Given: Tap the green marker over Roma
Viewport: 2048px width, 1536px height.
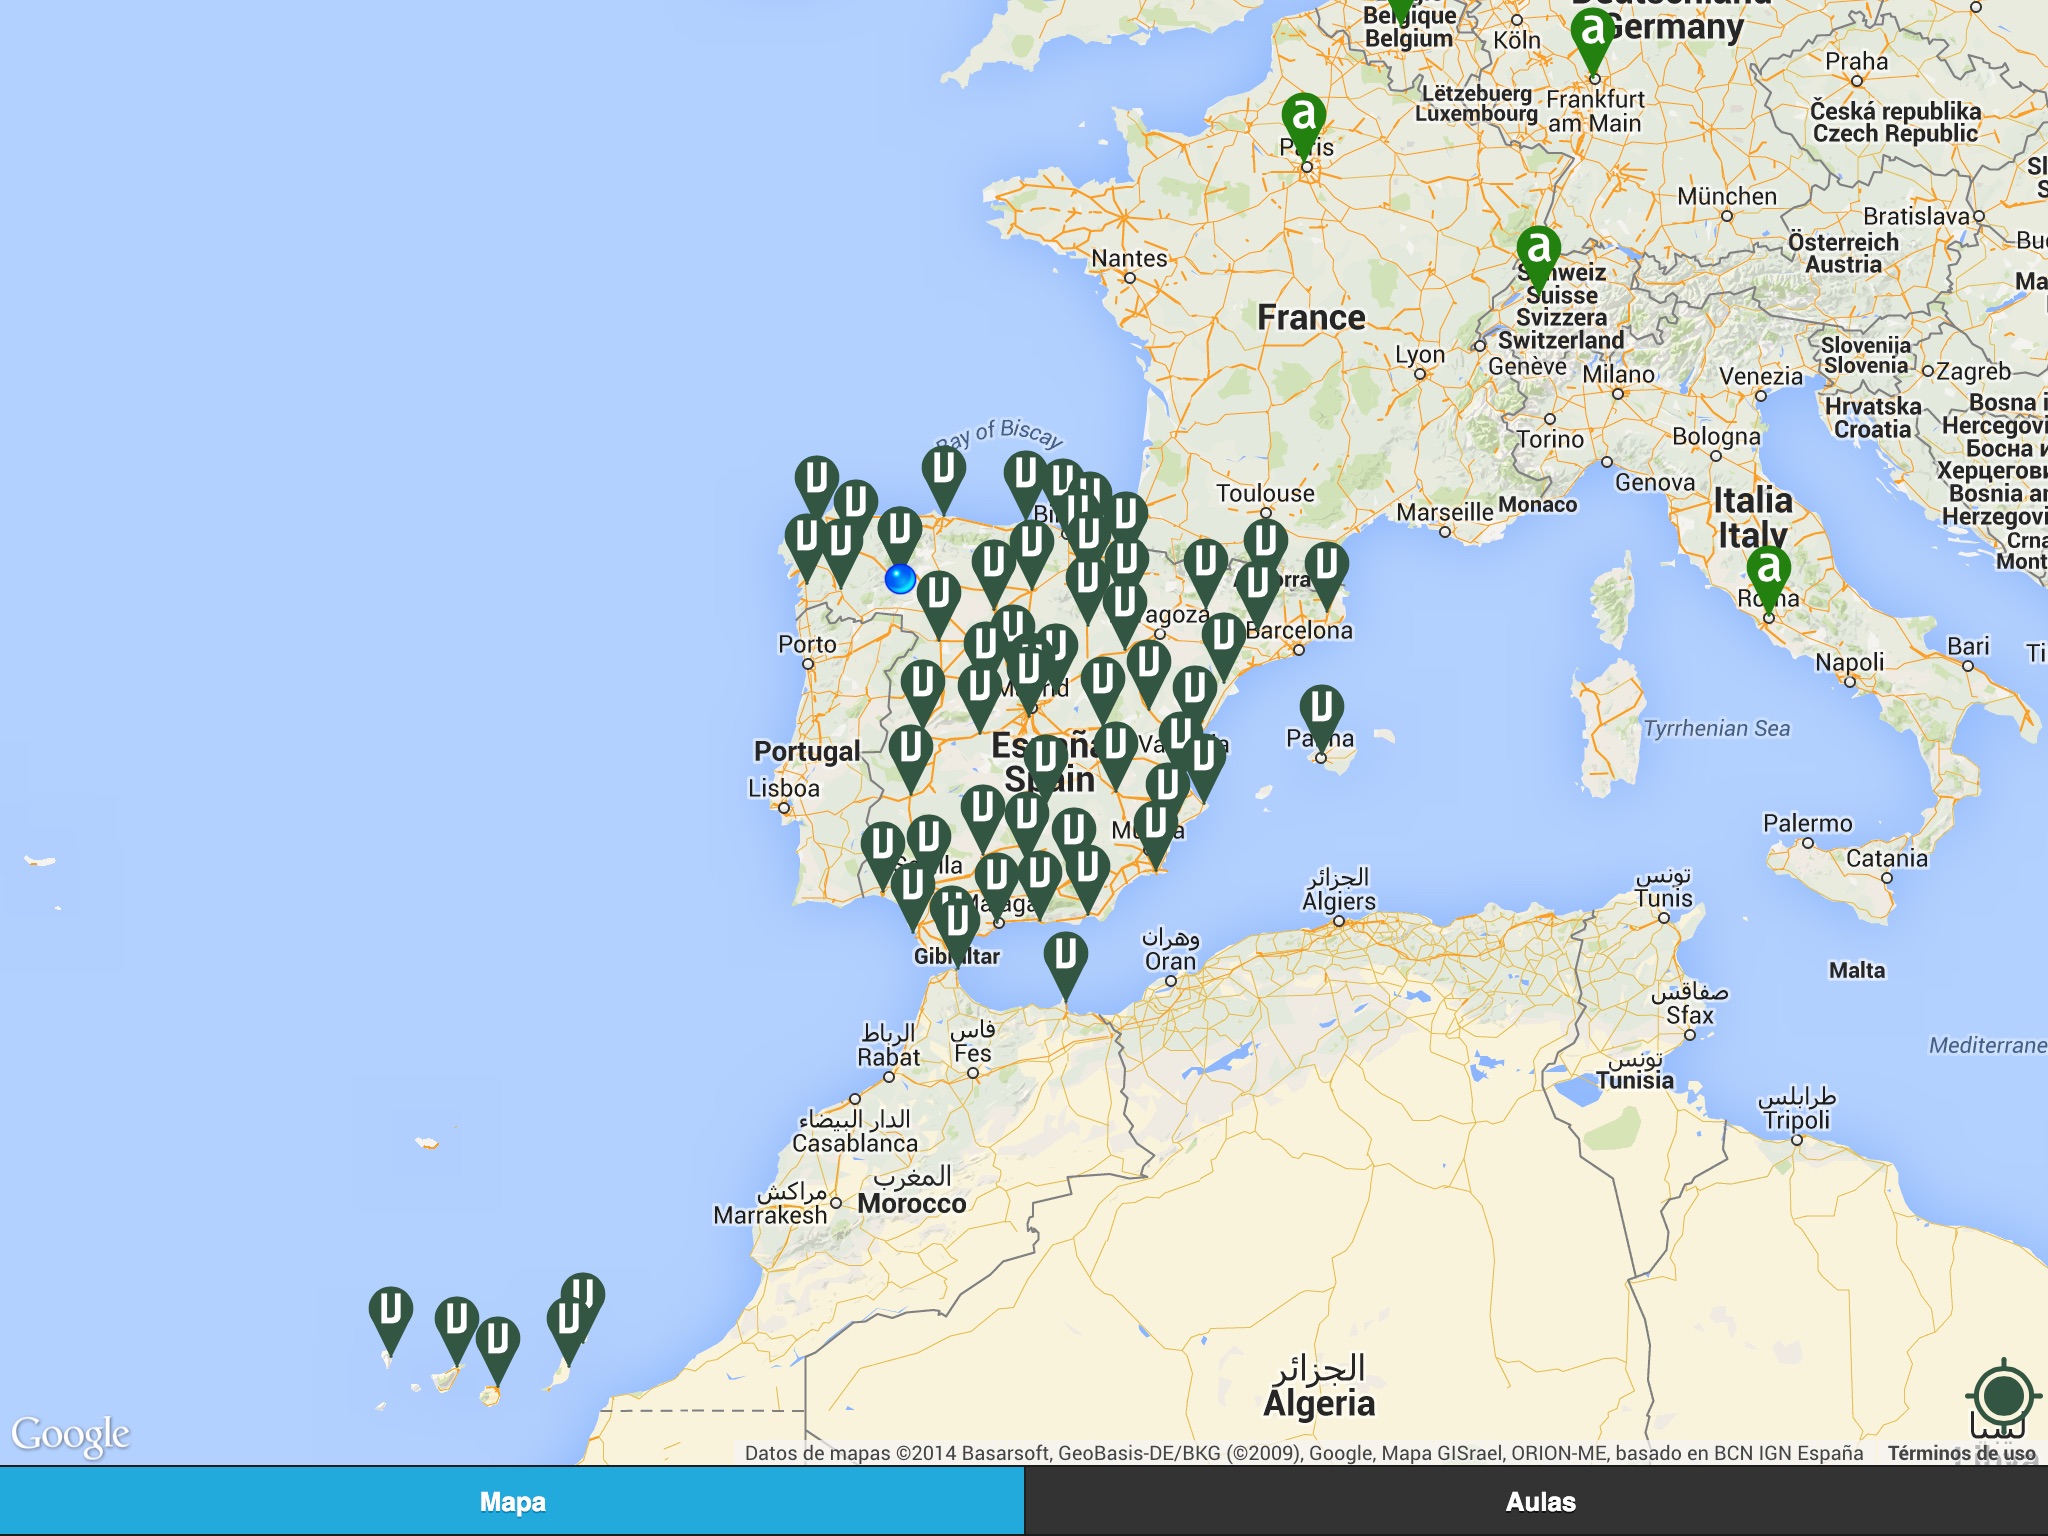Looking at the screenshot, I should [x=1769, y=569].
